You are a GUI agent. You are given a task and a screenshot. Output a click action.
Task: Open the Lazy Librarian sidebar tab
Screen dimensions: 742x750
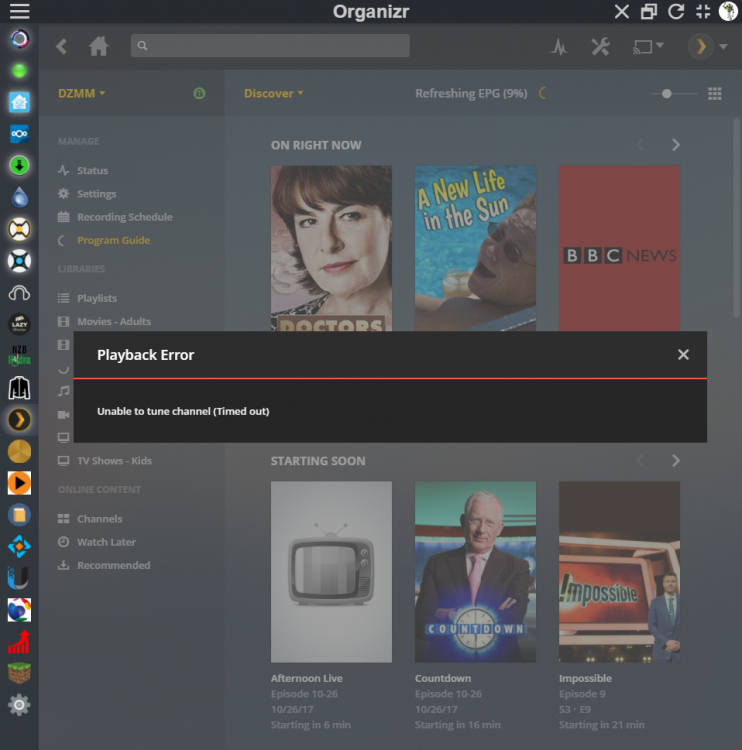coord(19,324)
